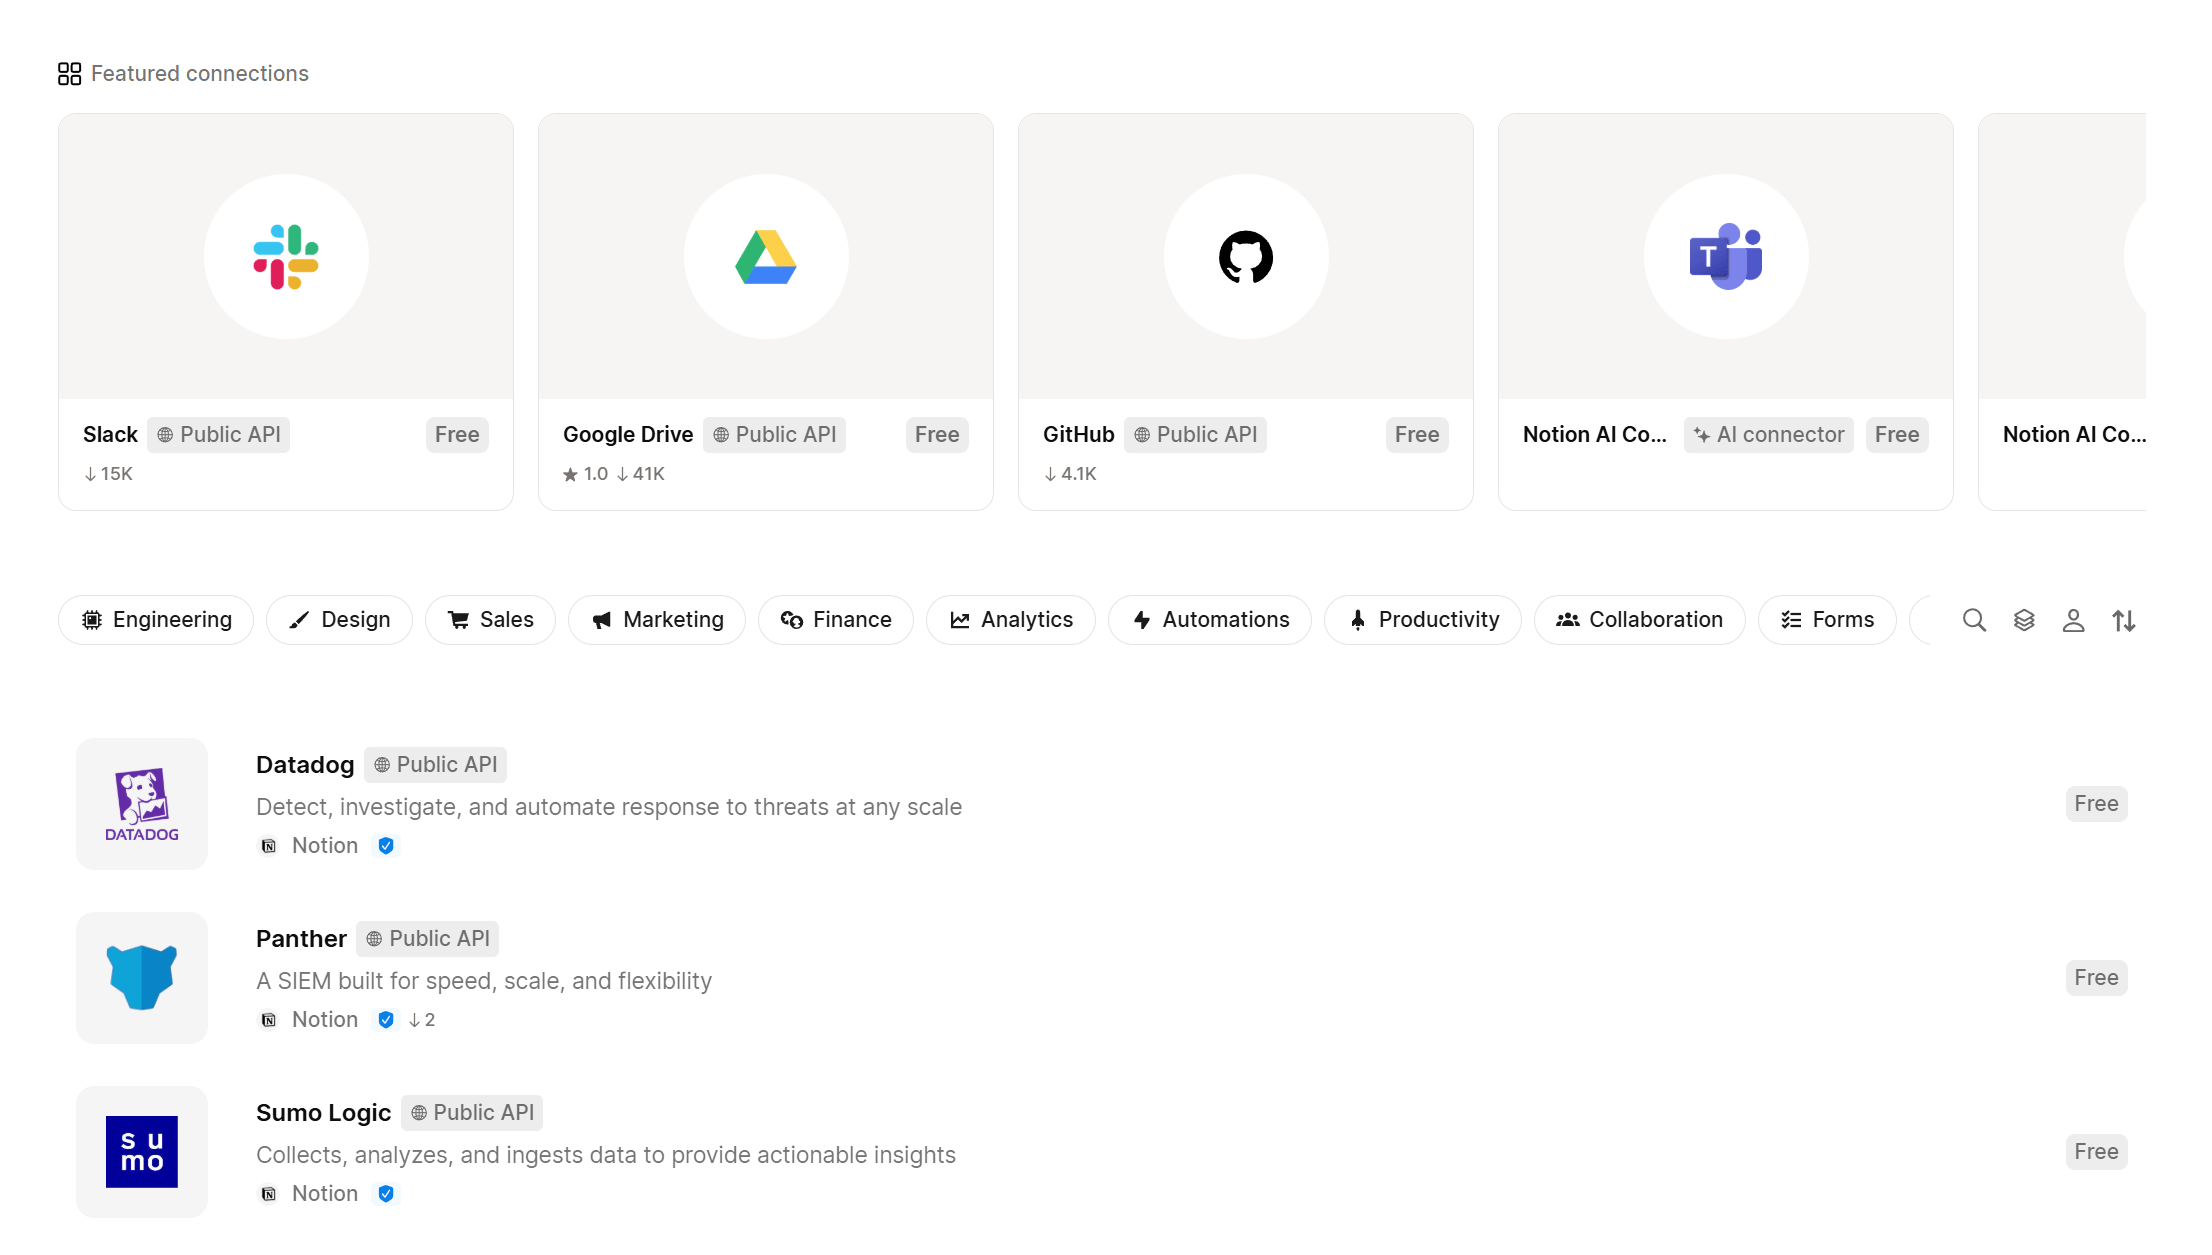Click the verified badge under Datadog
This screenshot has height=1255, width=2212.
tap(386, 846)
